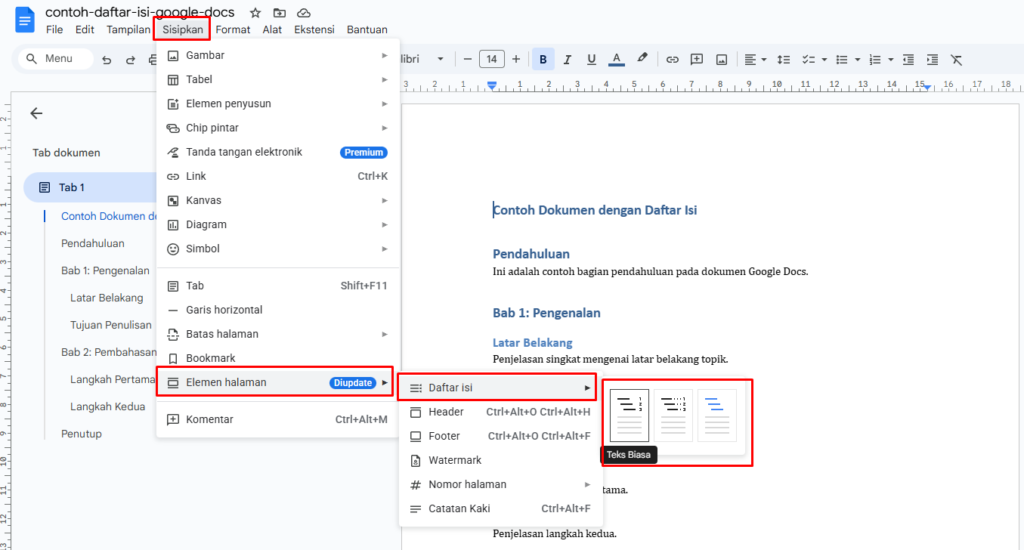Screen dimensions: 1024x550
Task: Expand the Nomor halaman submenu
Action: coord(500,485)
